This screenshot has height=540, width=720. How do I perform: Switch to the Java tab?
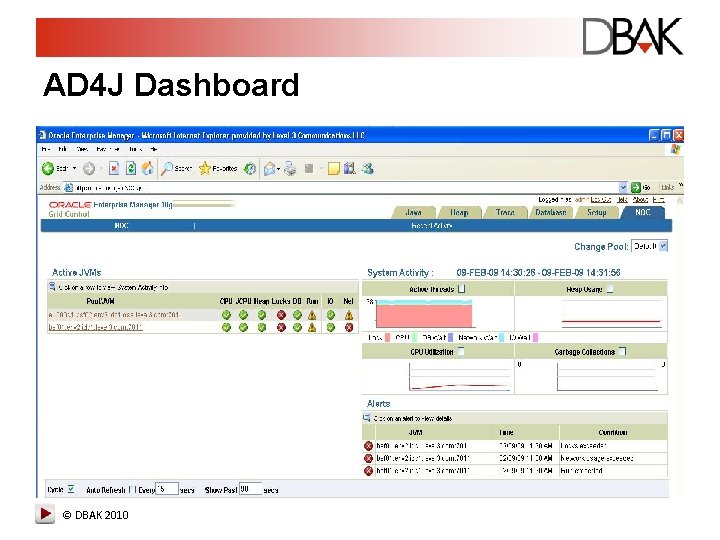pyautogui.click(x=414, y=212)
